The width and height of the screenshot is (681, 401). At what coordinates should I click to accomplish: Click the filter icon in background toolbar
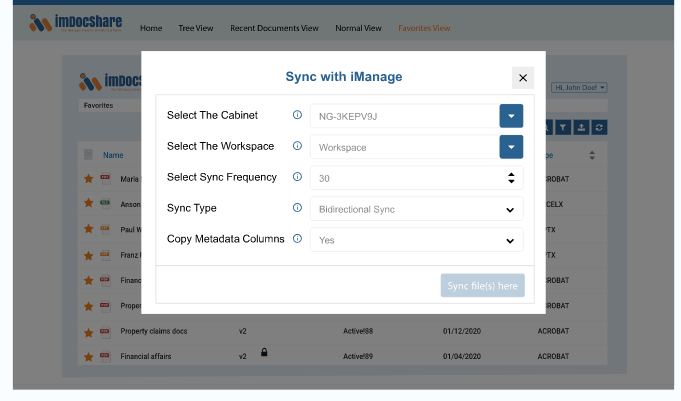point(563,127)
